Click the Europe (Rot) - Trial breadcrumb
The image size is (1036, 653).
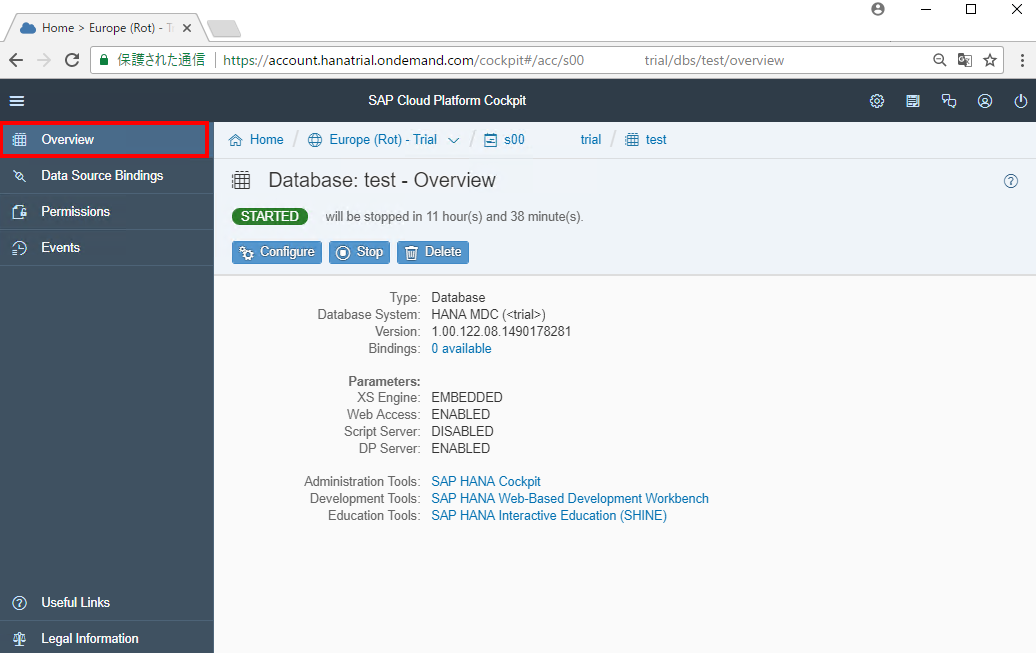(x=383, y=140)
